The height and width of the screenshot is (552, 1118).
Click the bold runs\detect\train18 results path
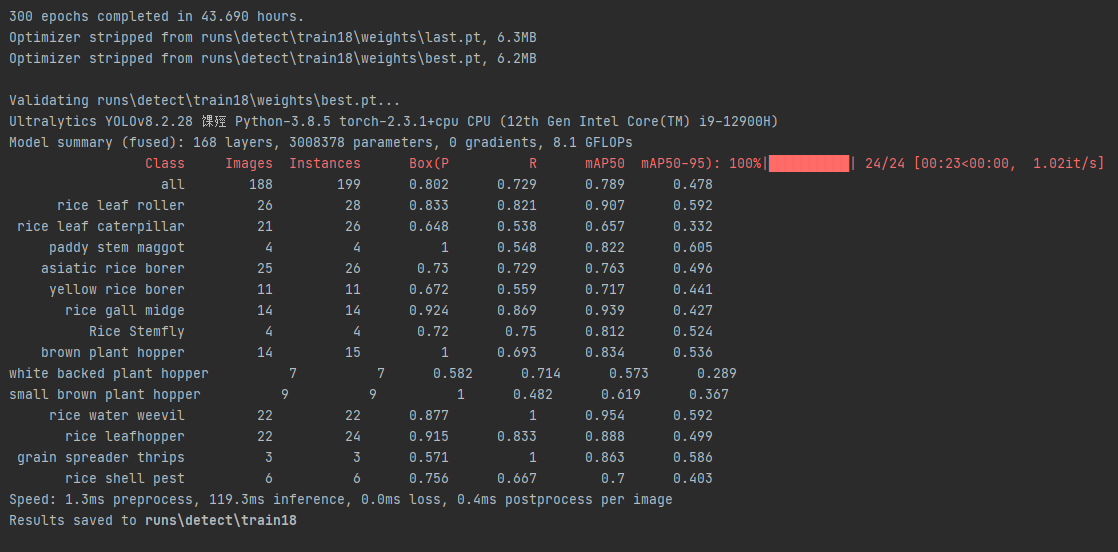point(221,521)
